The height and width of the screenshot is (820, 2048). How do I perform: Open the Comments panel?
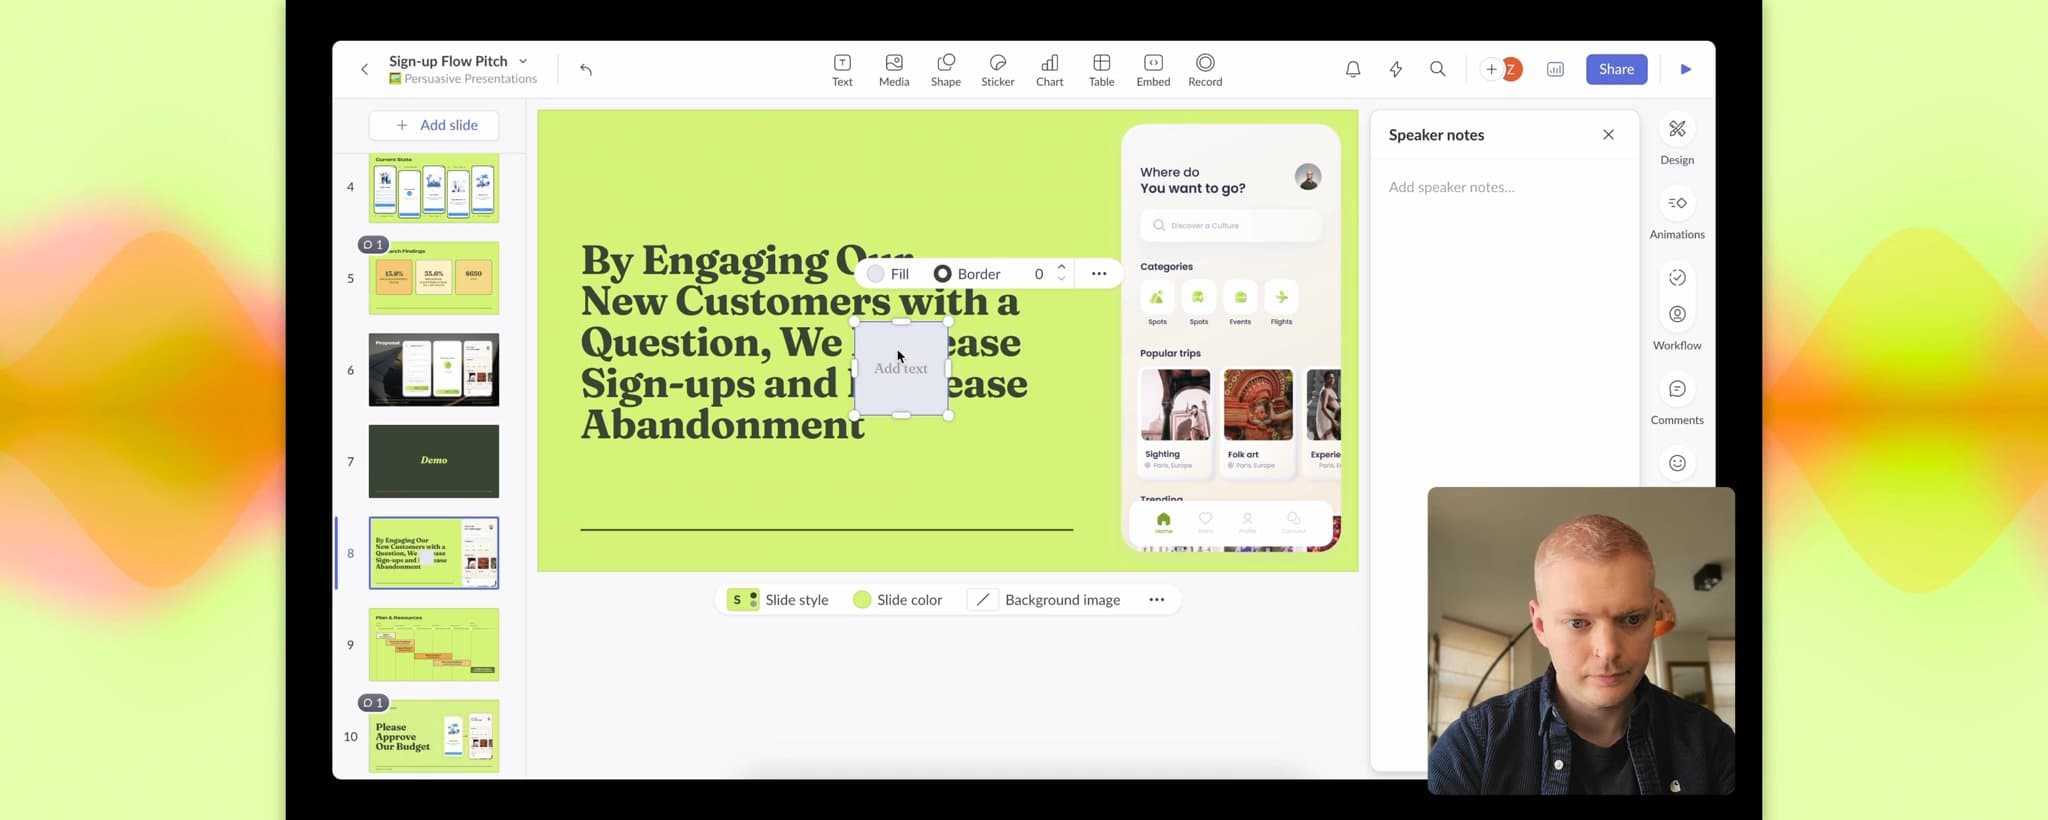[1676, 398]
